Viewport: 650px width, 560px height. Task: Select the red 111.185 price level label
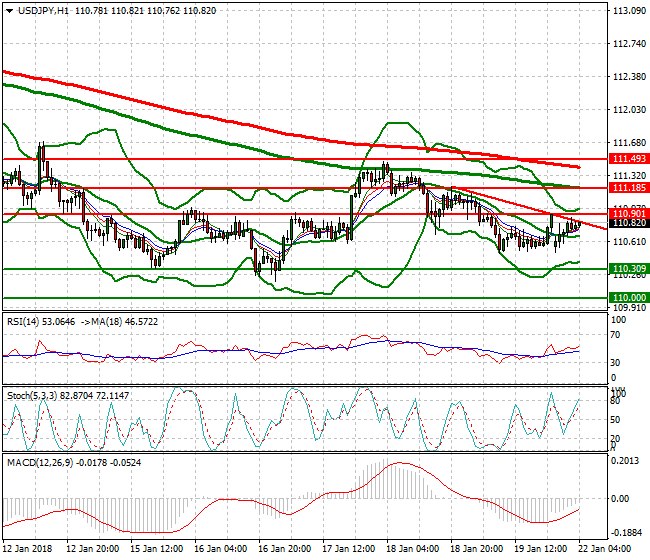(629, 188)
